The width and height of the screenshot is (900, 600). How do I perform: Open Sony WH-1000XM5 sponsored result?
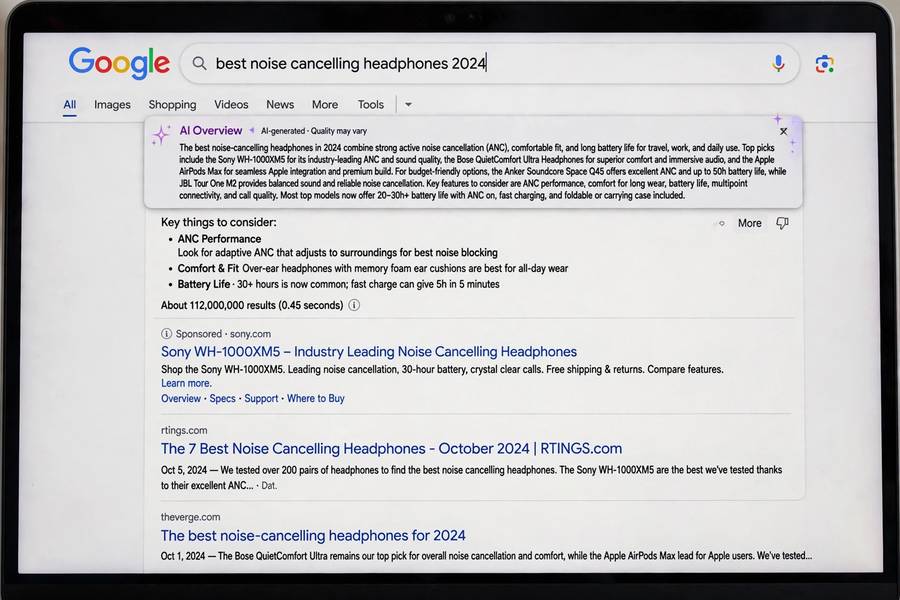point(369,351)
